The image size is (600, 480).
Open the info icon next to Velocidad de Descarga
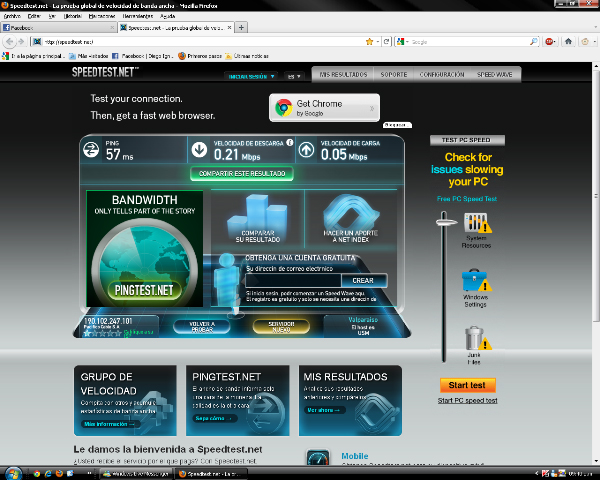(290, 143)
